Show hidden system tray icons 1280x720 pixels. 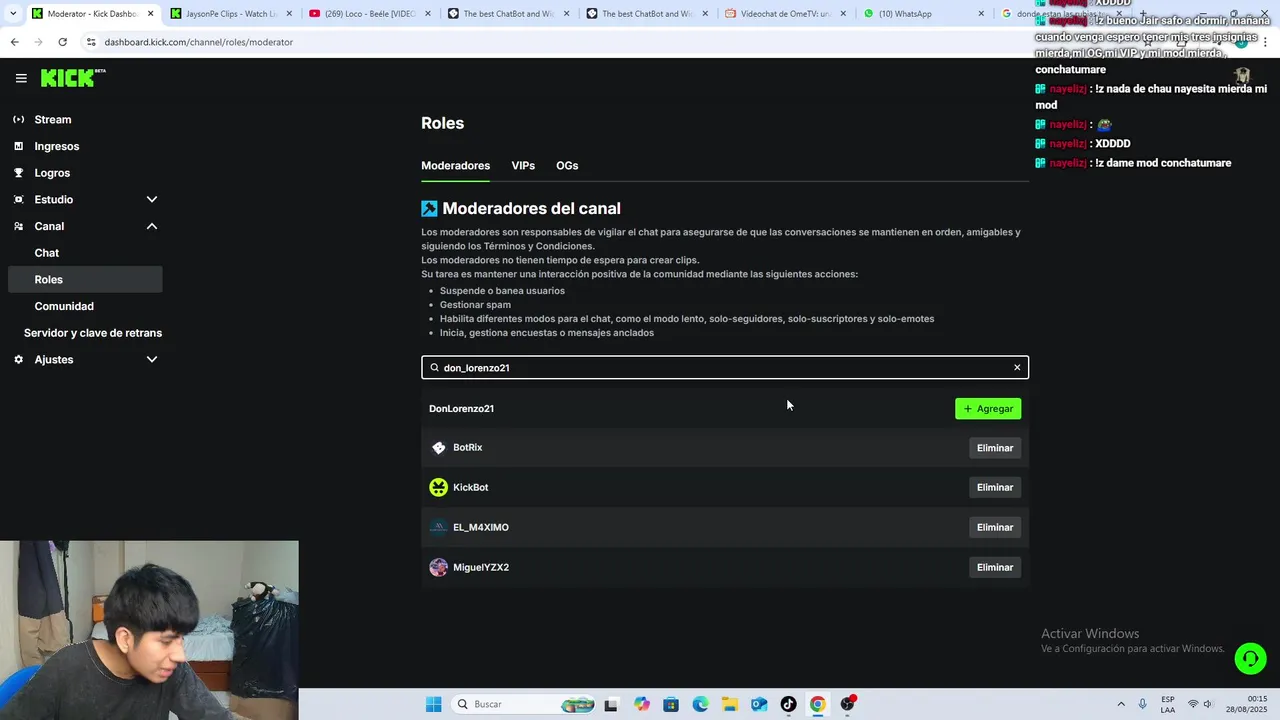(x=1120, y=704)
